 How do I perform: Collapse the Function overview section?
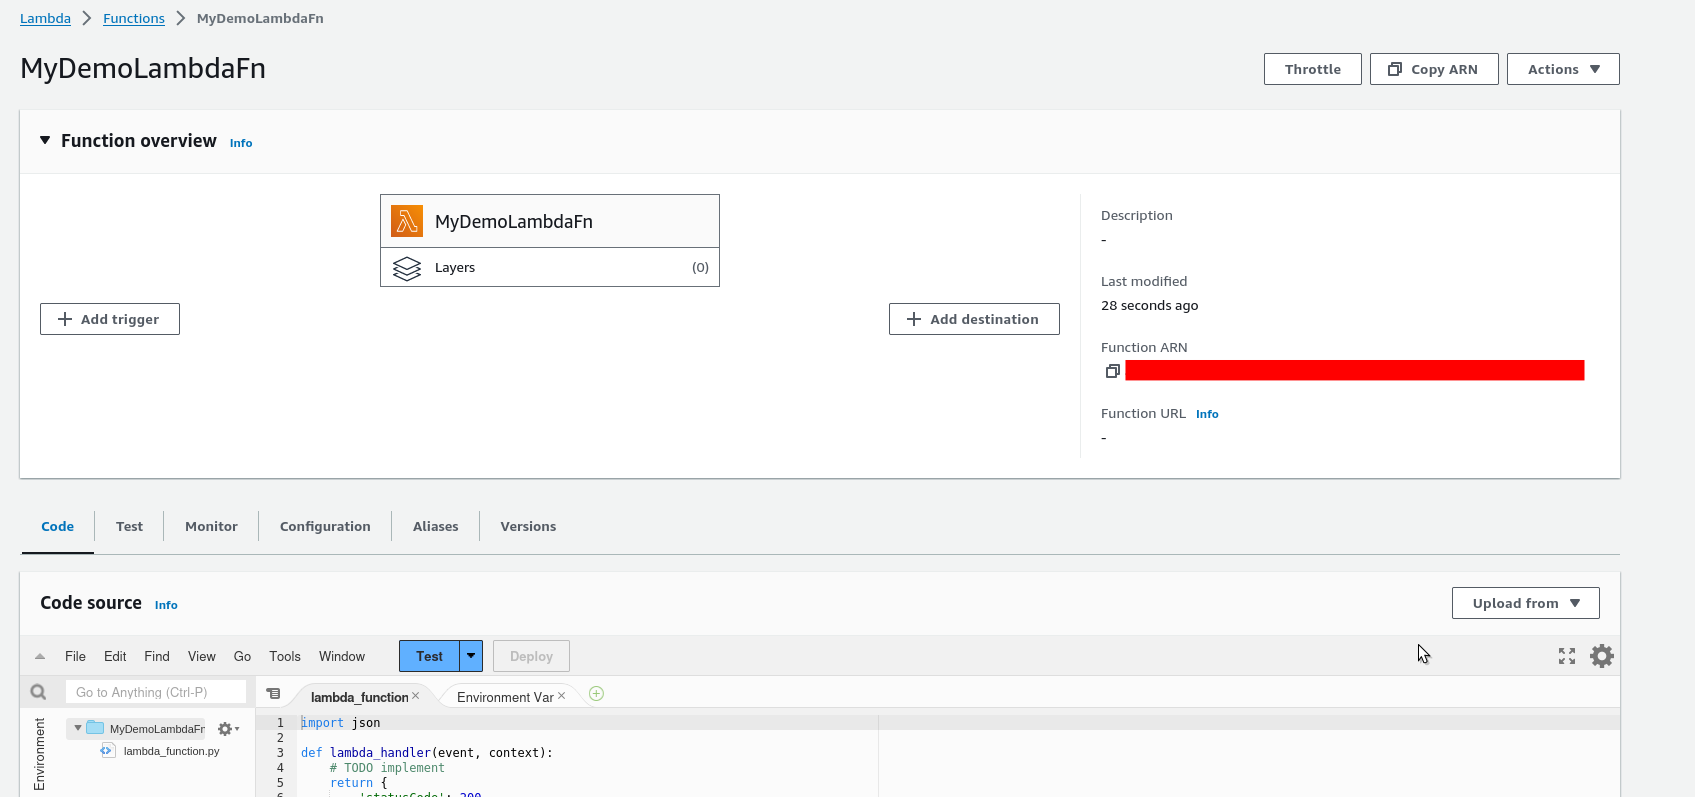point(45,141)
